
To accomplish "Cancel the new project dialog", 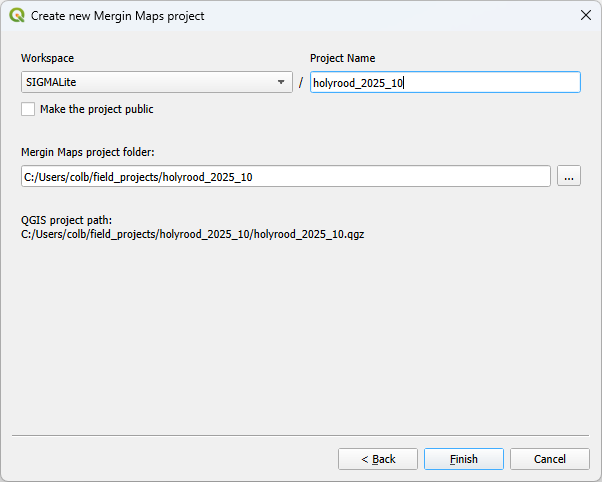I will click(x=550, y=459).
